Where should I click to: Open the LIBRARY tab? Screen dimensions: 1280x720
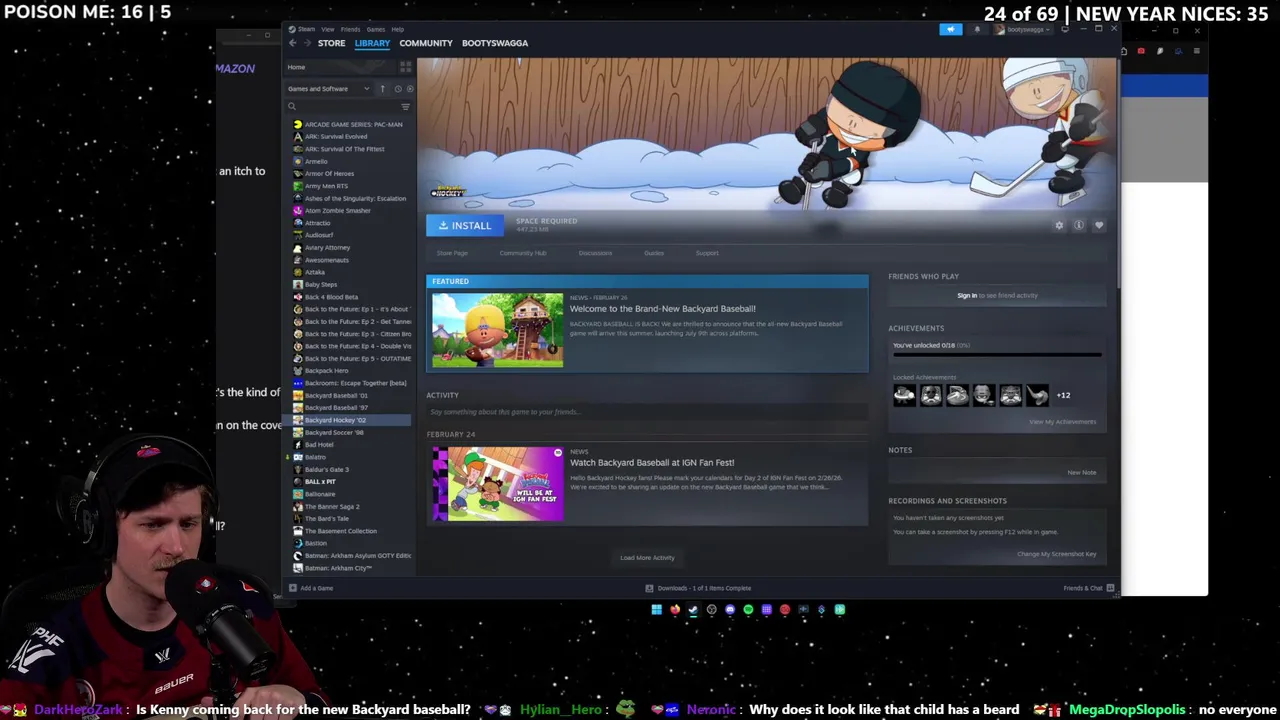coord(372,43)
